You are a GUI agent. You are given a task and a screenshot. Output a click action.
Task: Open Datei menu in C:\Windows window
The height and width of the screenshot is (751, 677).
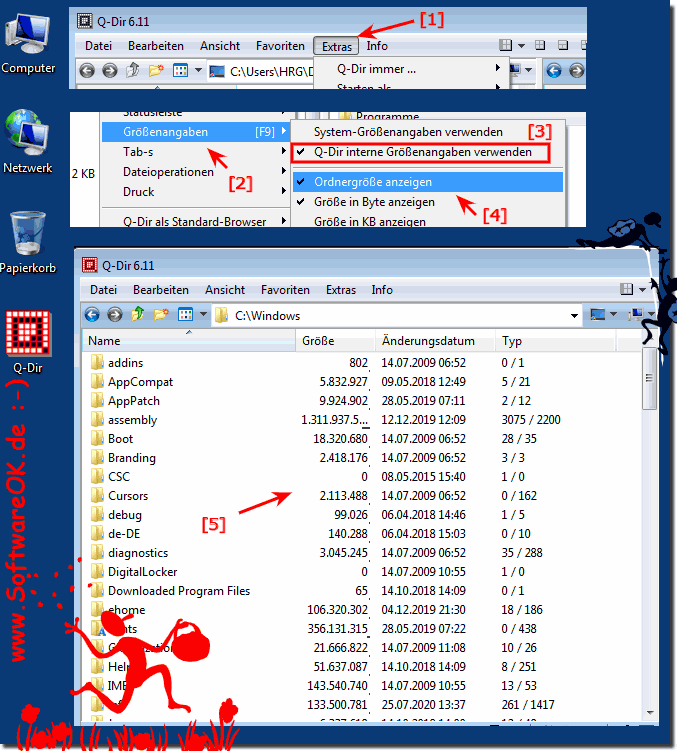103,290
